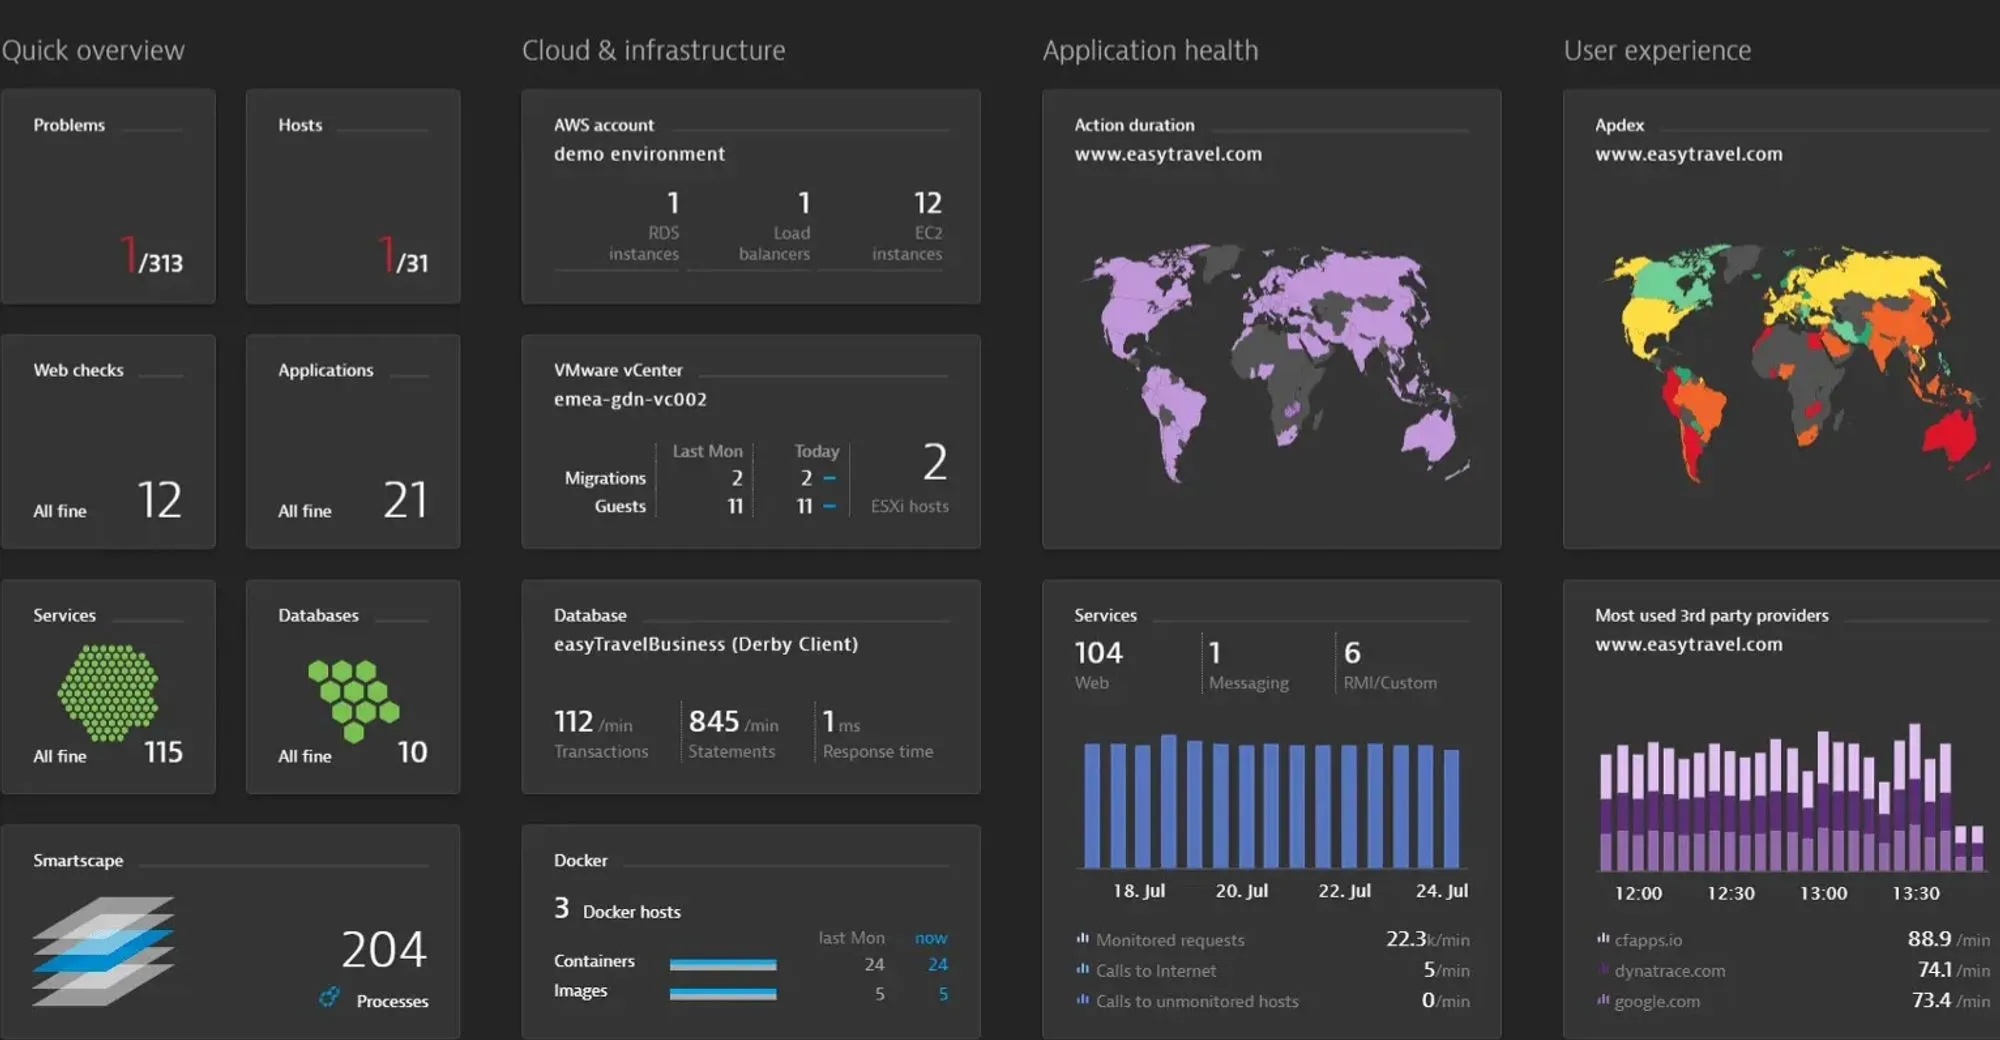The width and height of the screenshot is (2000, 1040).
Task: Click the 2 ESXi hosts value
Action: [934, 462]
